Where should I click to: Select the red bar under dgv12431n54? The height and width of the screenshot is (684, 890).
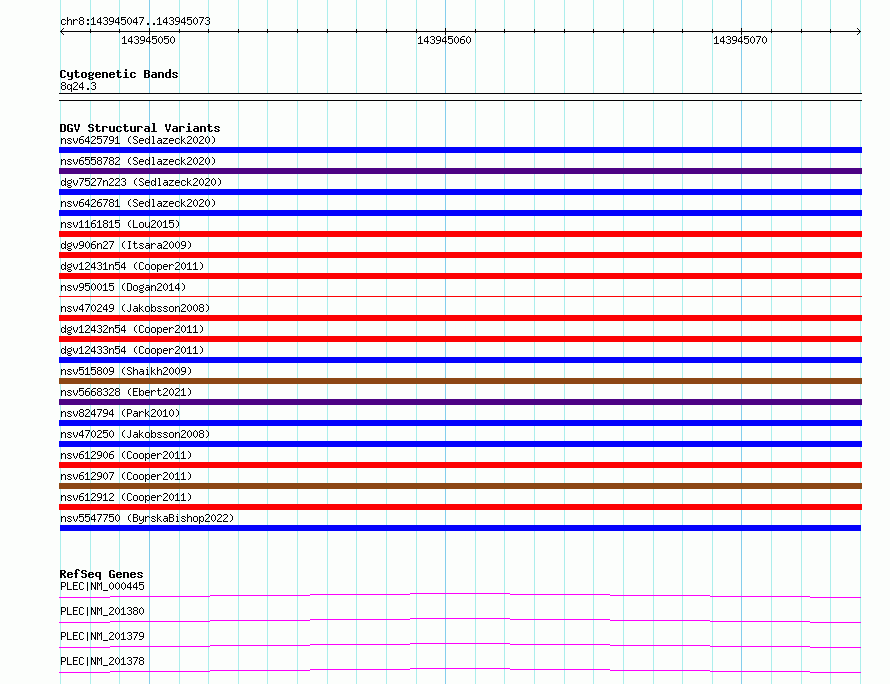(460, 276)
